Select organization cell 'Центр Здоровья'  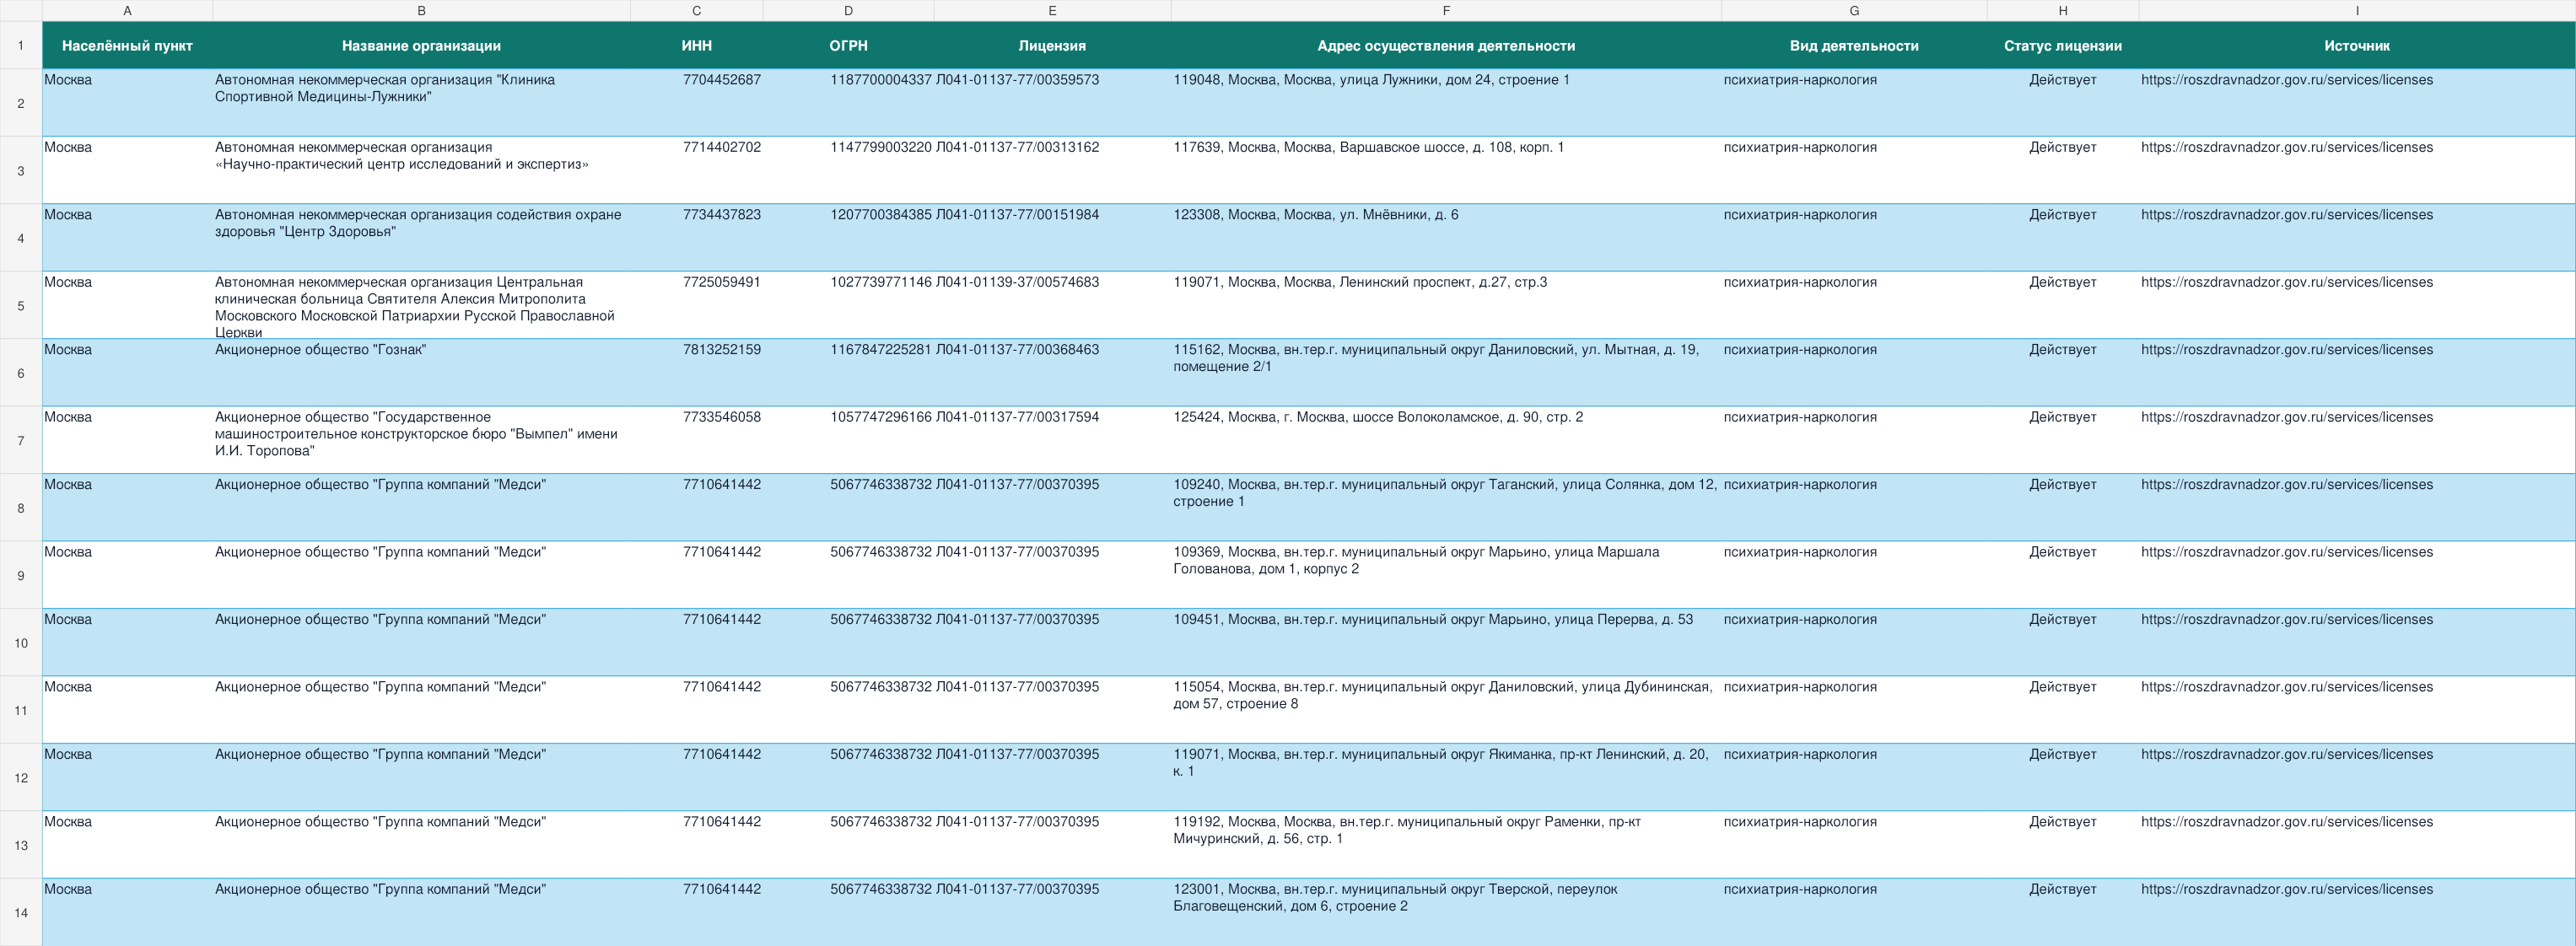421,238
